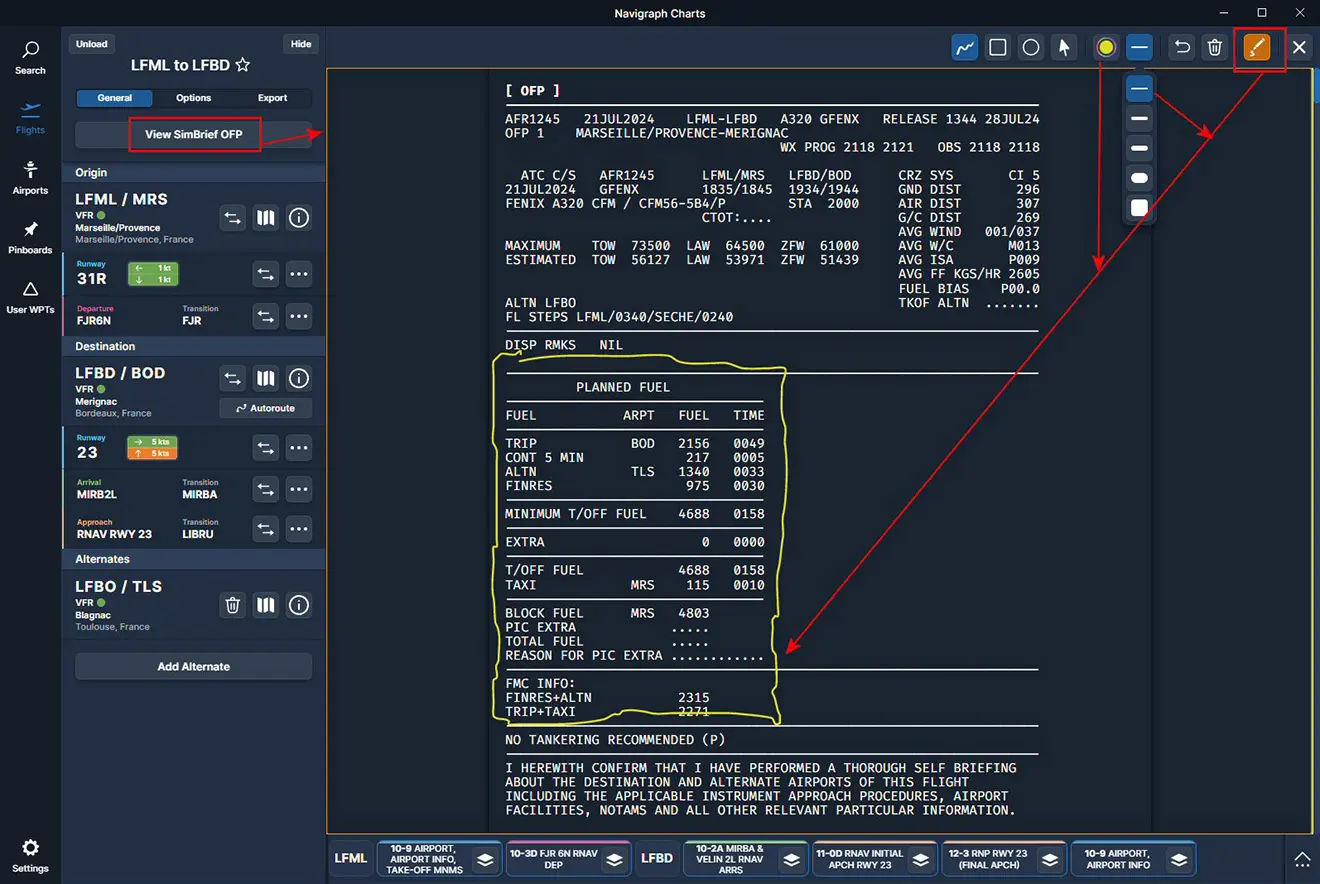Select the LFML chart group label
This screenshot has width=1320, height=884.
coord(351,858)
